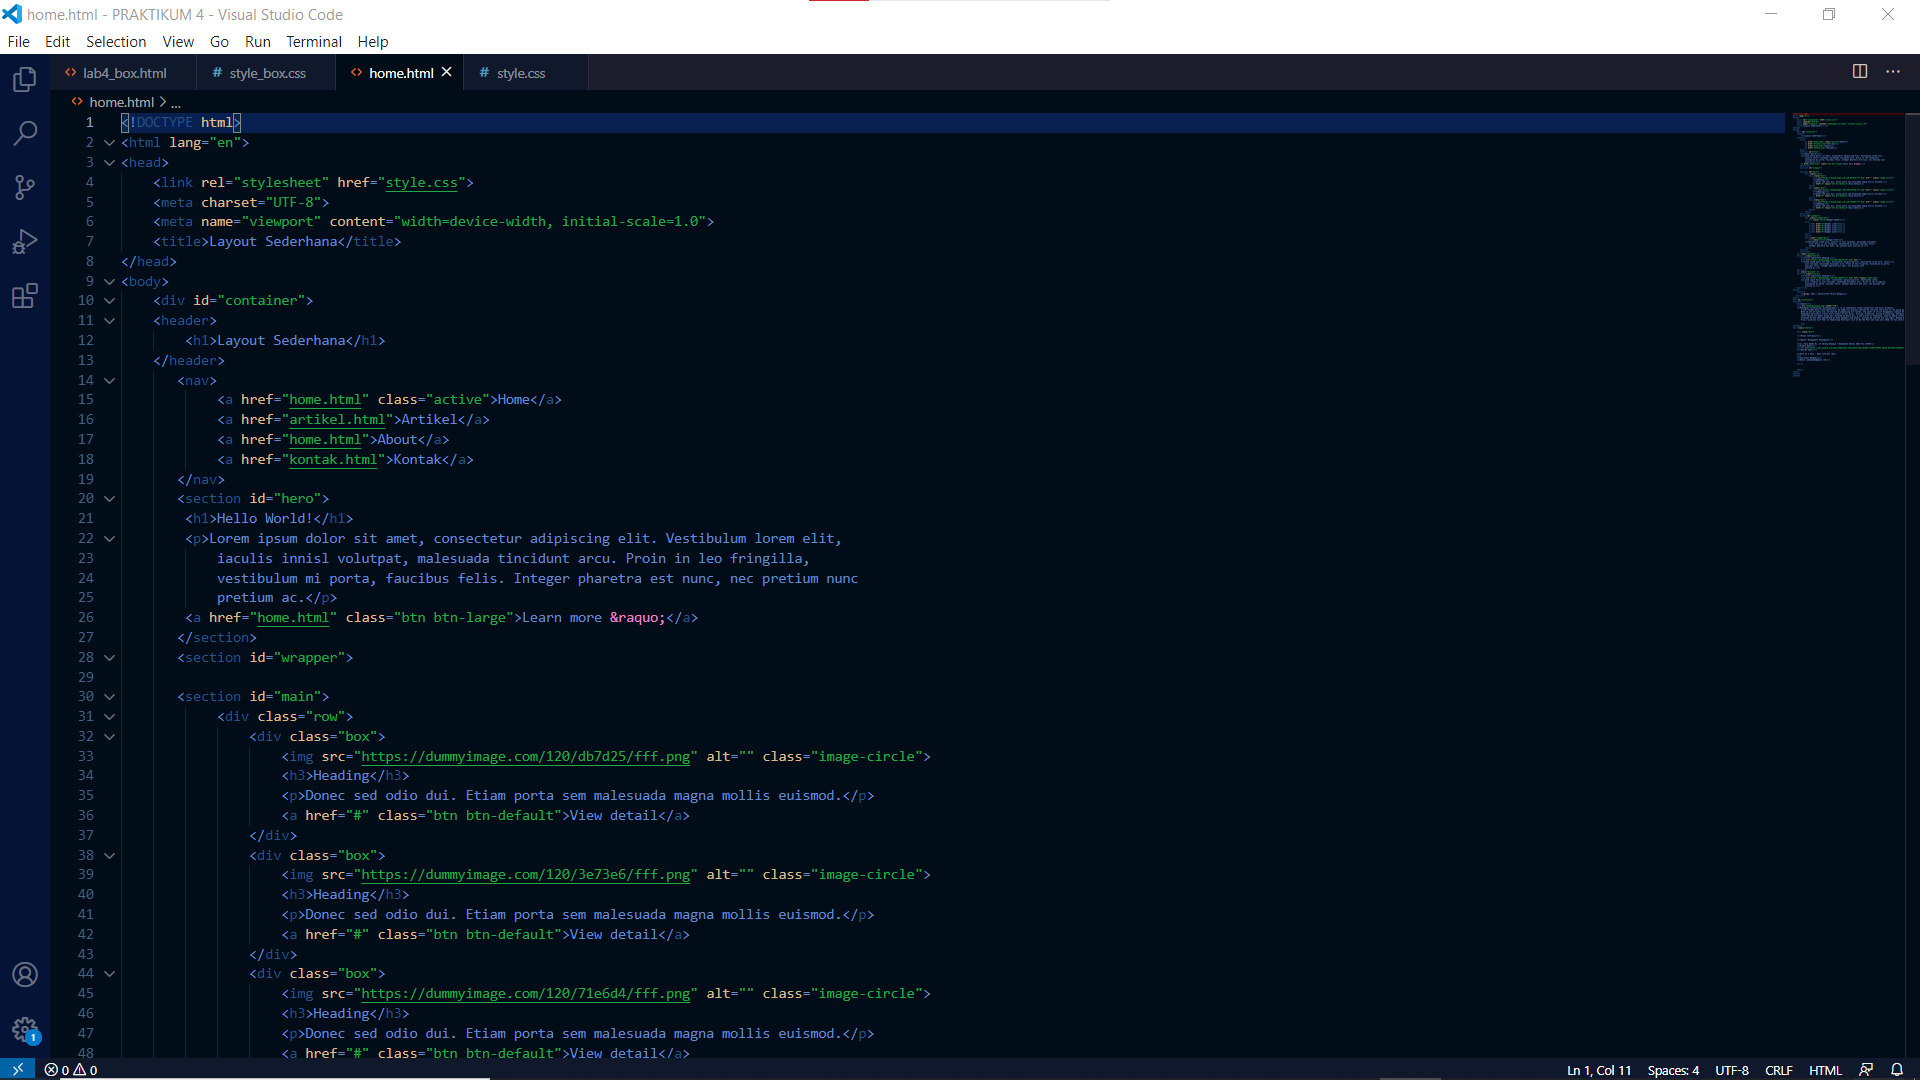Collapse the html tag fold on line 2

109,143
